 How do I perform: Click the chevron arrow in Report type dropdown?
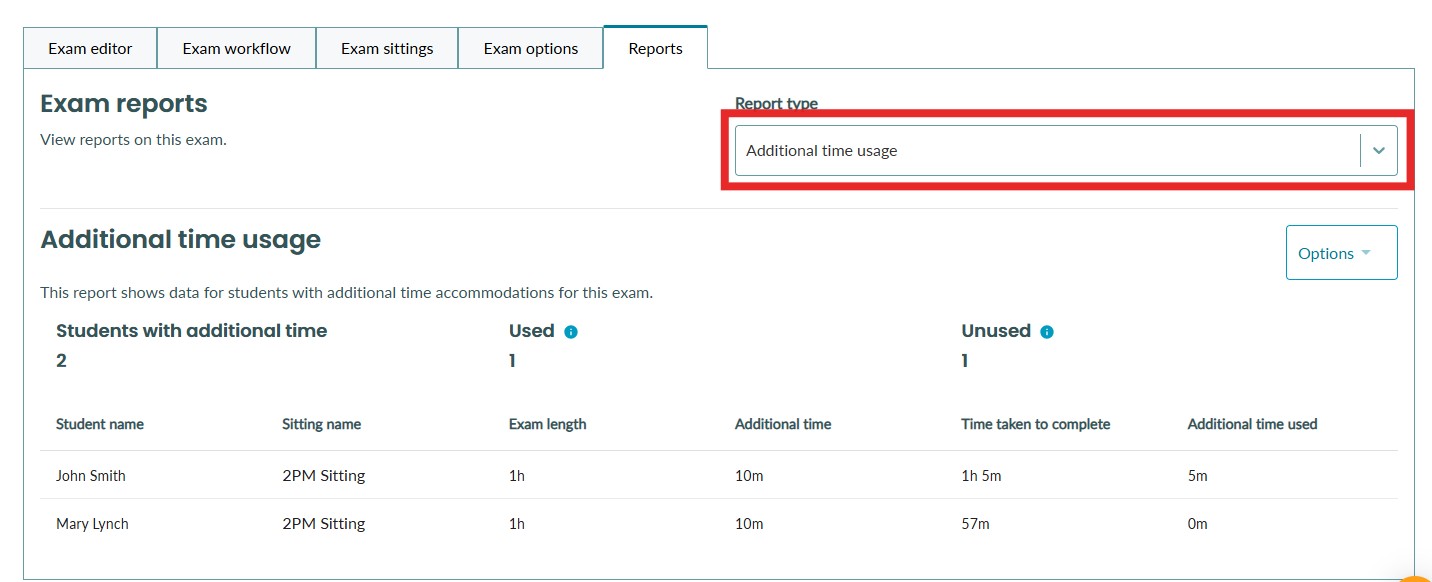(1379, 151)
